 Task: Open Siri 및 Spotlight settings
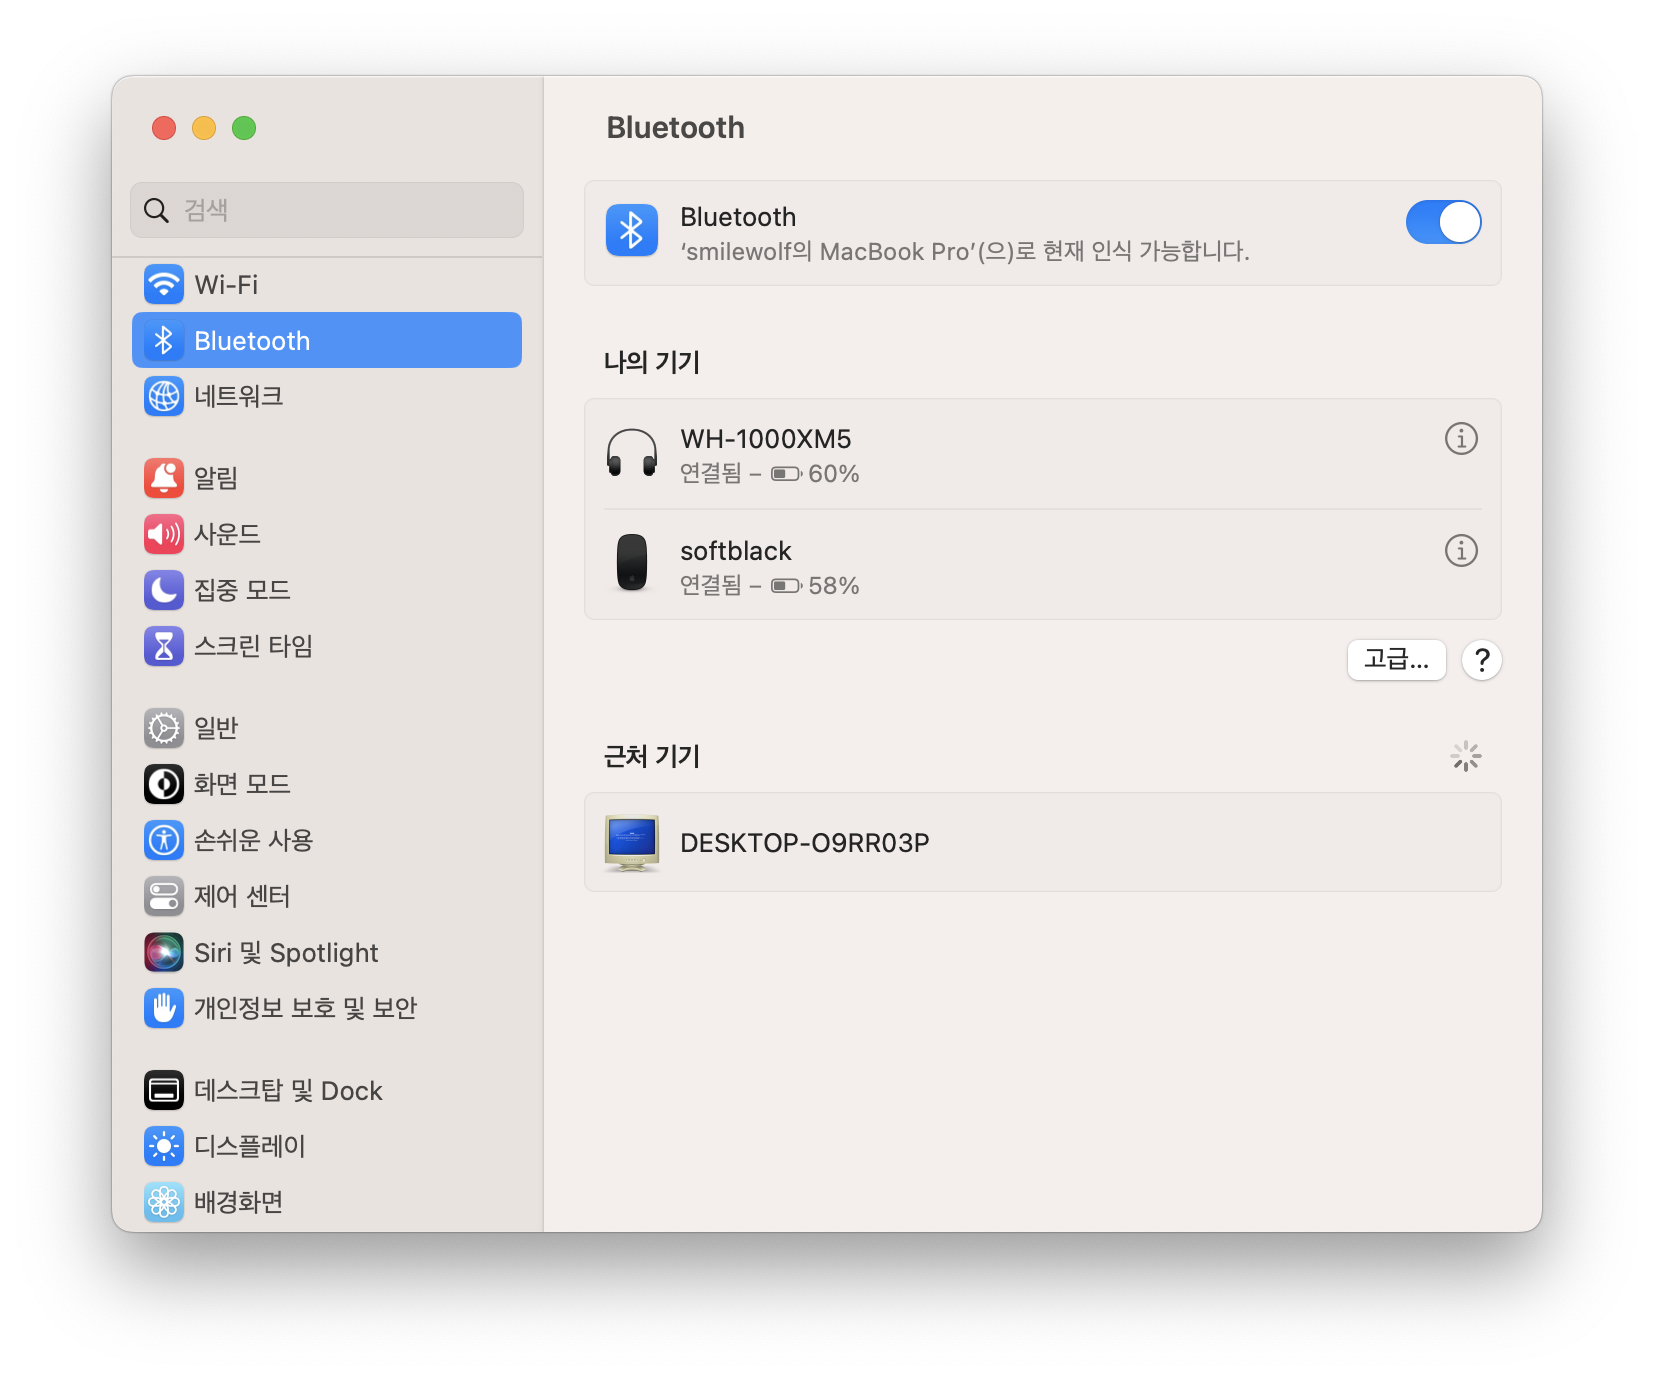click(327, 952)
